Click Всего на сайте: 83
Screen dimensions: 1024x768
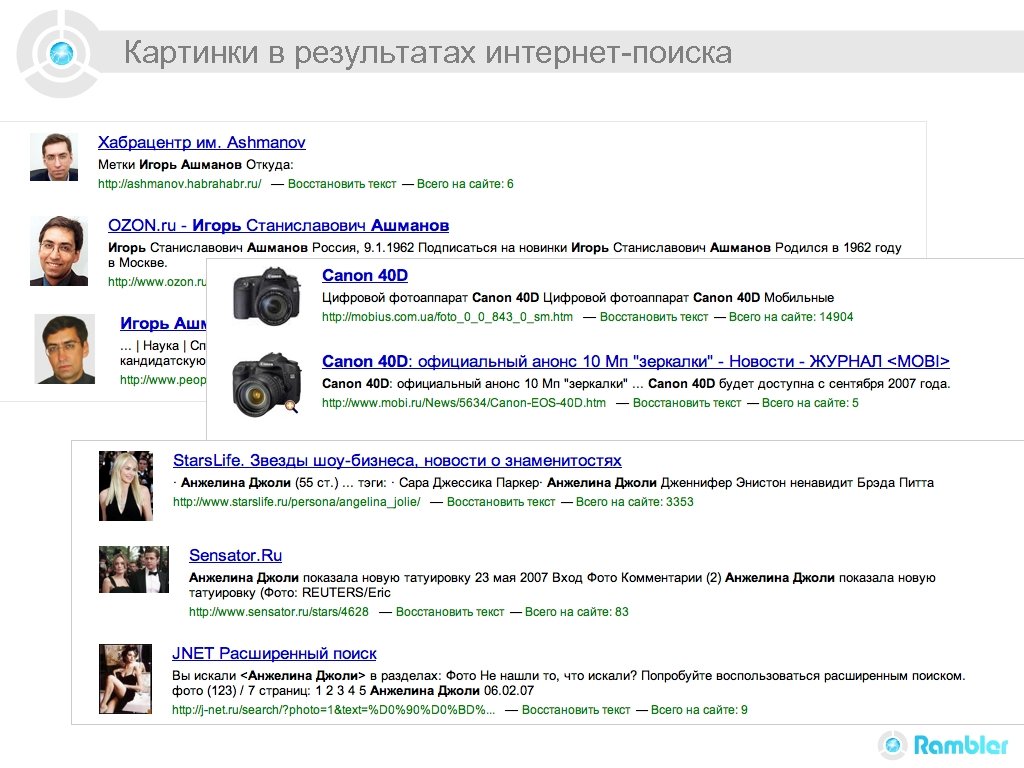(577, 612)
